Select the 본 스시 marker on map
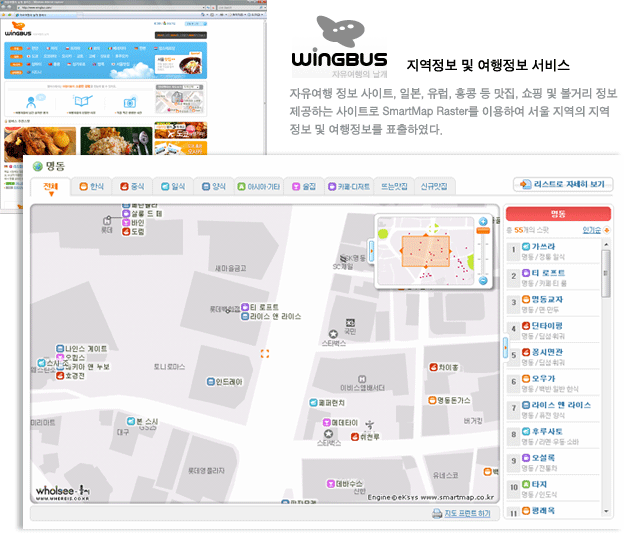The image size is (624, 538). pyautogui.click(x=128, y=422)
